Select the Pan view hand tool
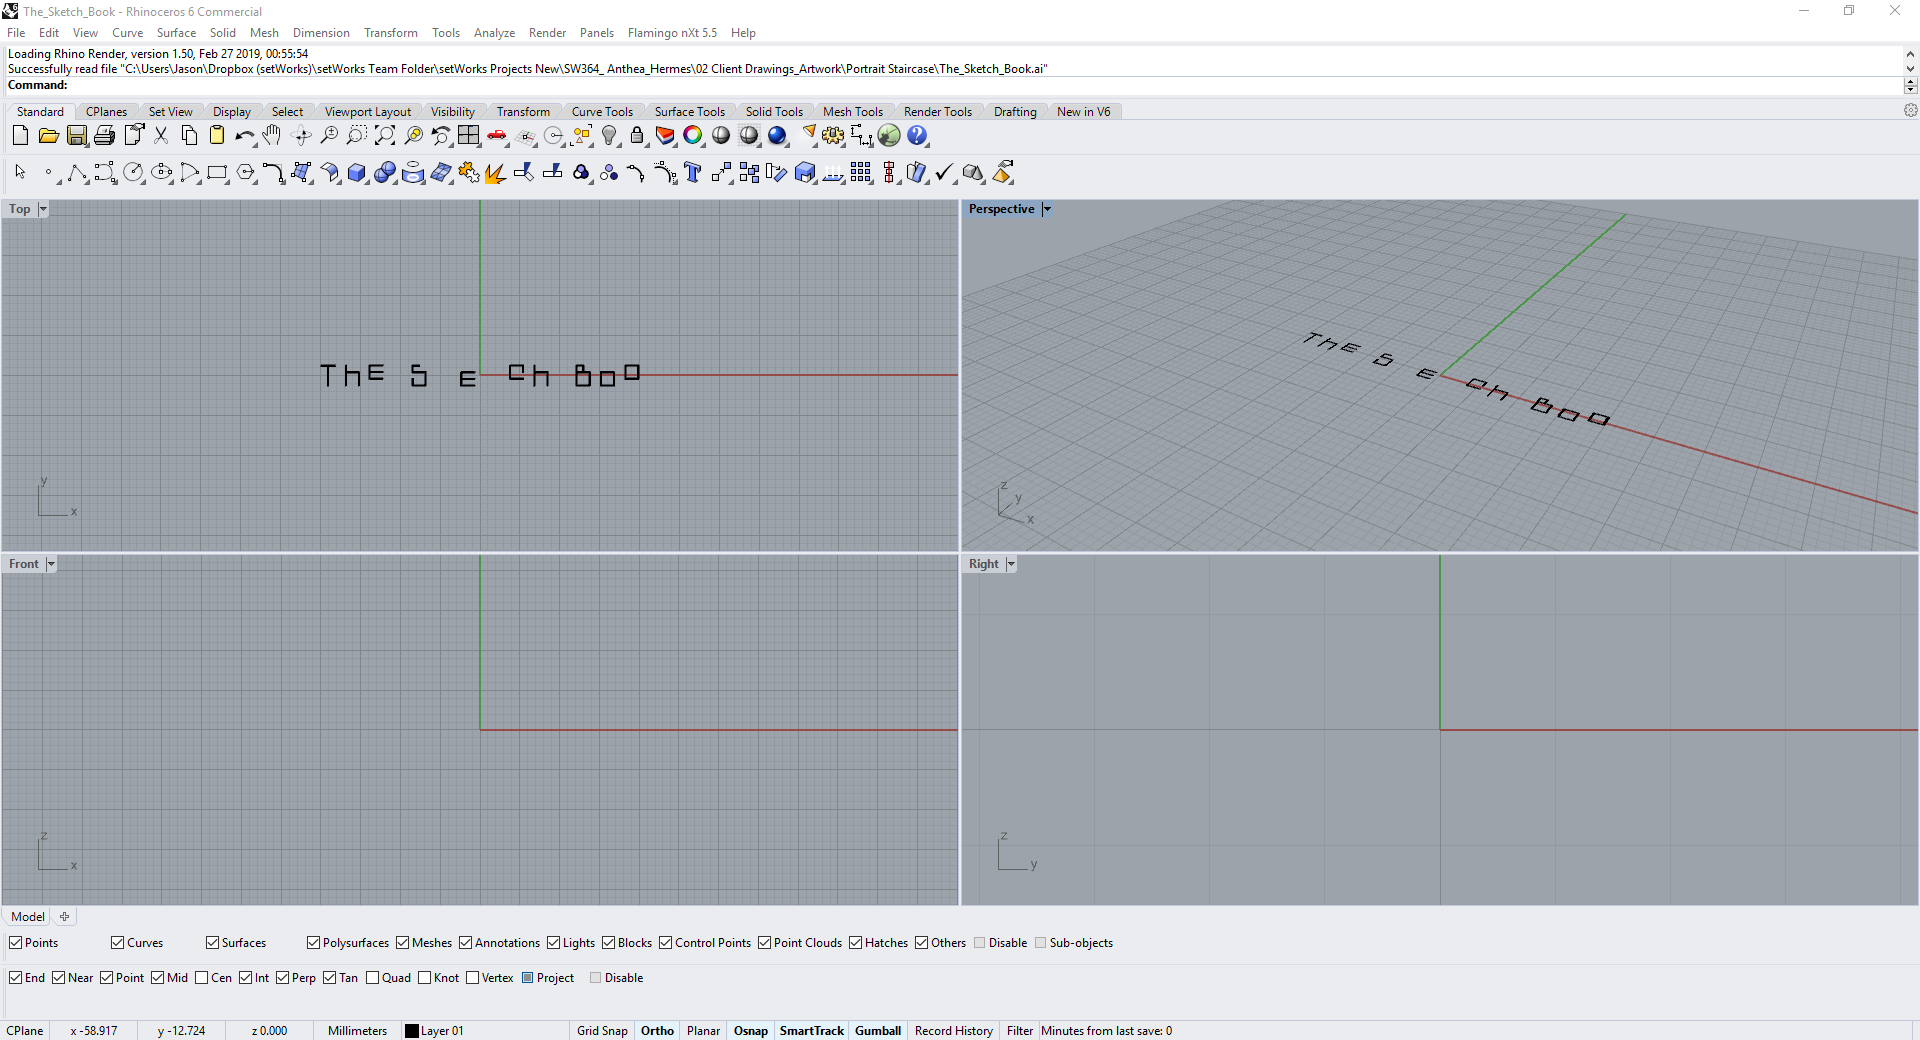This screenshot has height=1040, width=1920. [272, 136]
